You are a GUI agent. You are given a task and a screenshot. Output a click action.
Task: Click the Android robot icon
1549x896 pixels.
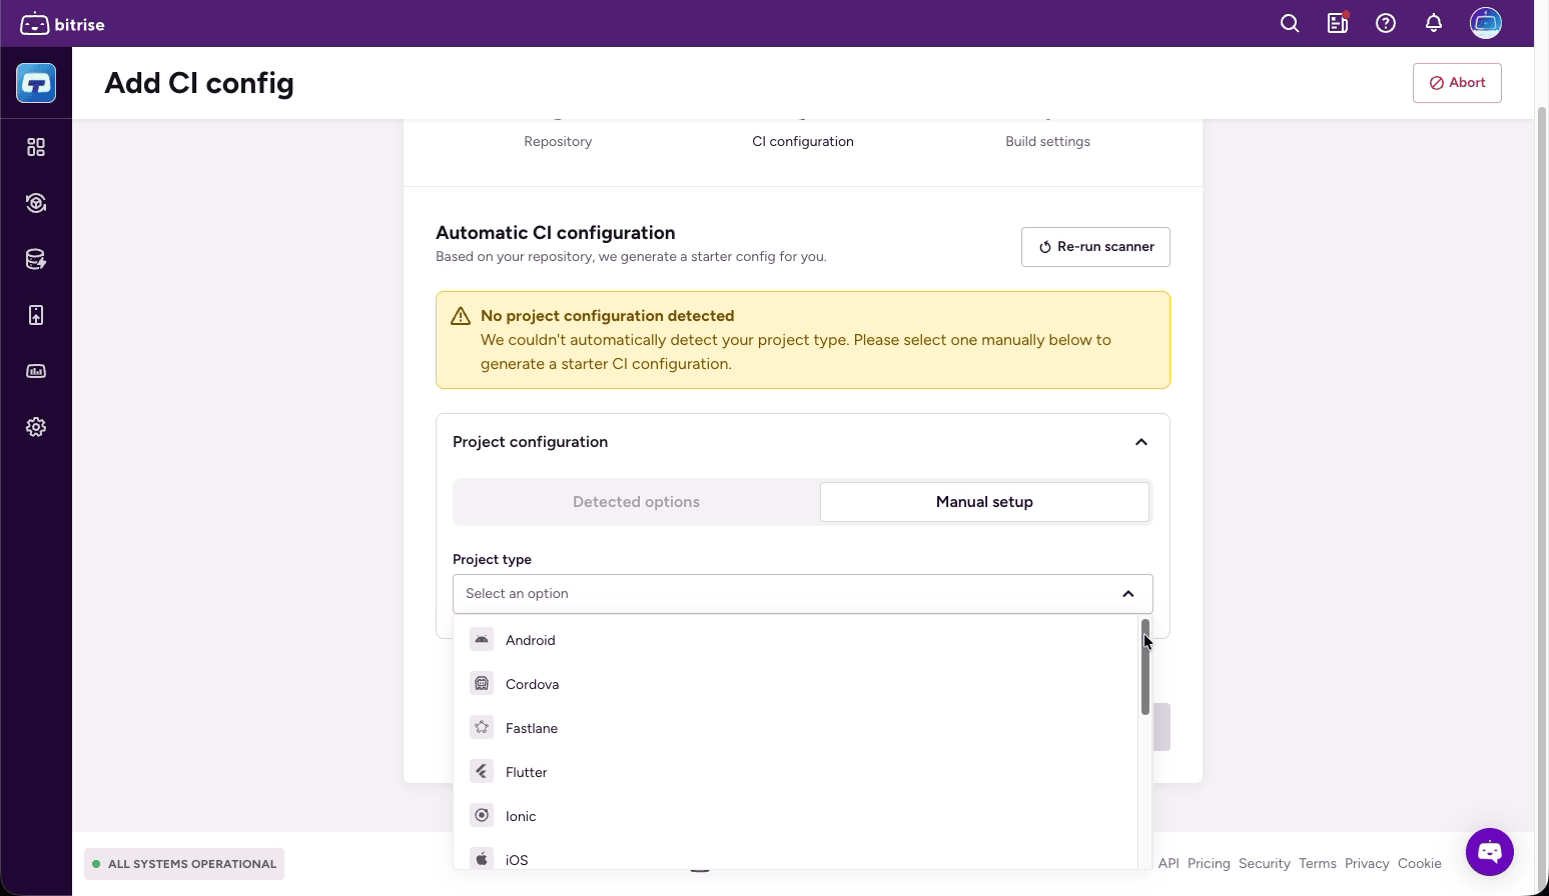click(482, 640)
